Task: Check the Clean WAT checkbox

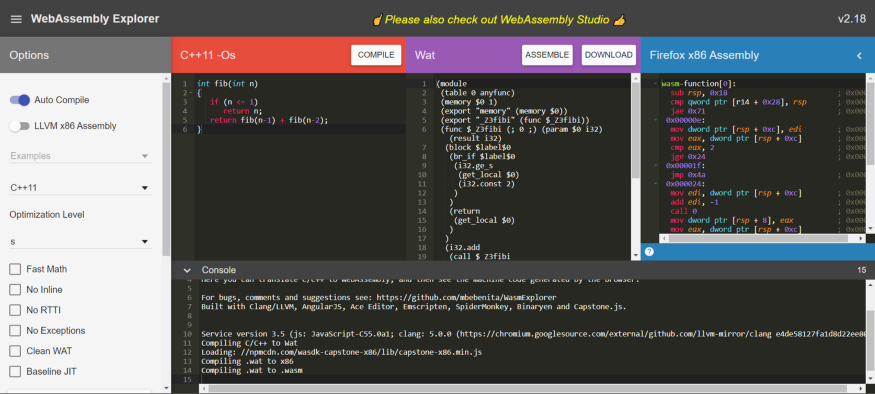Action: 15,351
